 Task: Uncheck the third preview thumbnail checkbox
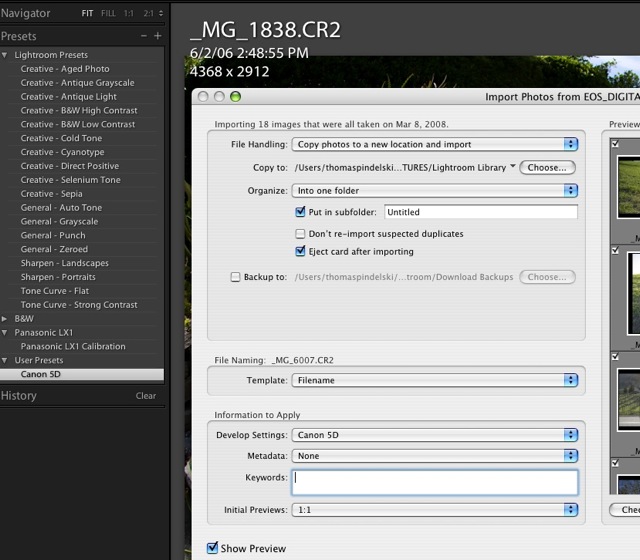[616, 357]
